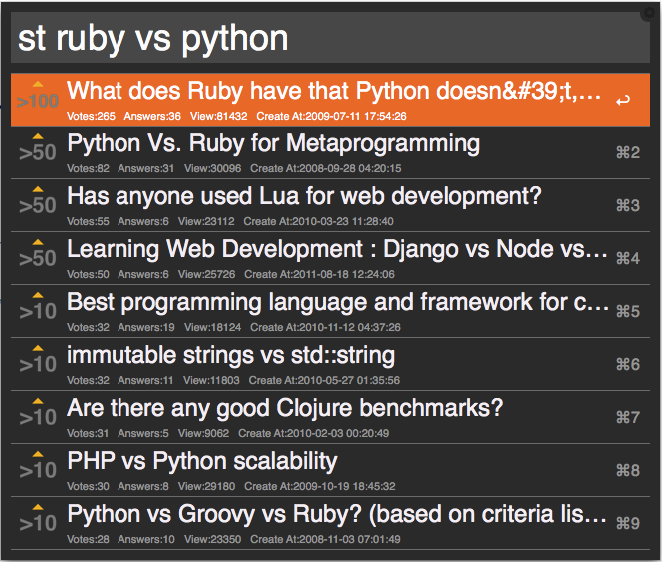Click the ⌘2 shortcut label

628,152
